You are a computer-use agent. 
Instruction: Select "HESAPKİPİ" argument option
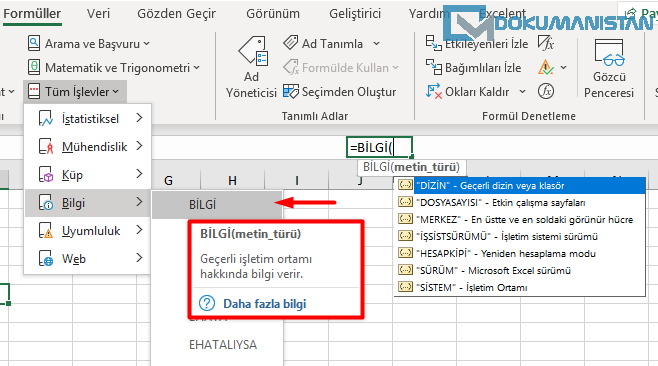click(x=520, y=254)
